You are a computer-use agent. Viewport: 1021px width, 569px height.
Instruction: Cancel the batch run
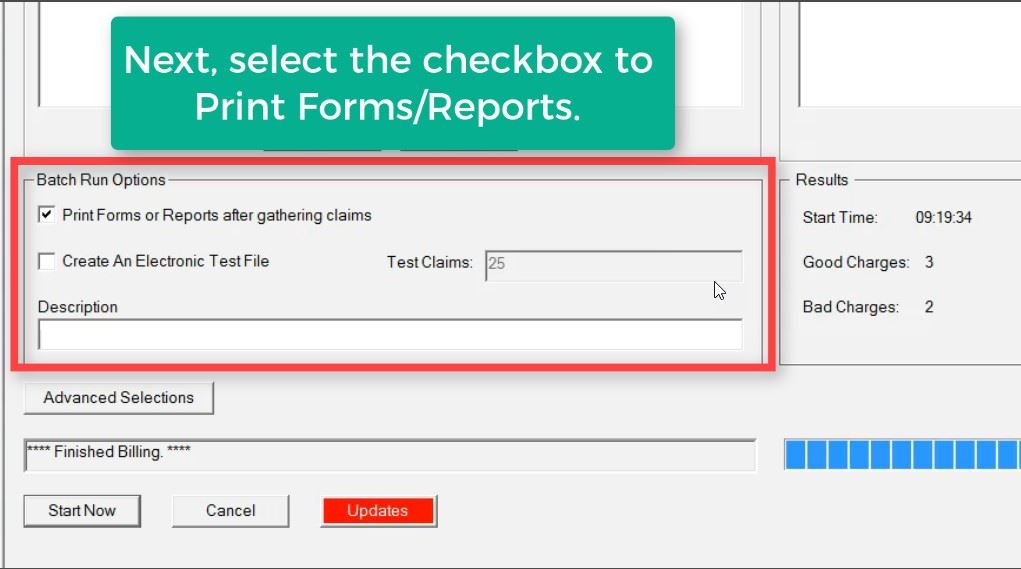tap(230, 511)
